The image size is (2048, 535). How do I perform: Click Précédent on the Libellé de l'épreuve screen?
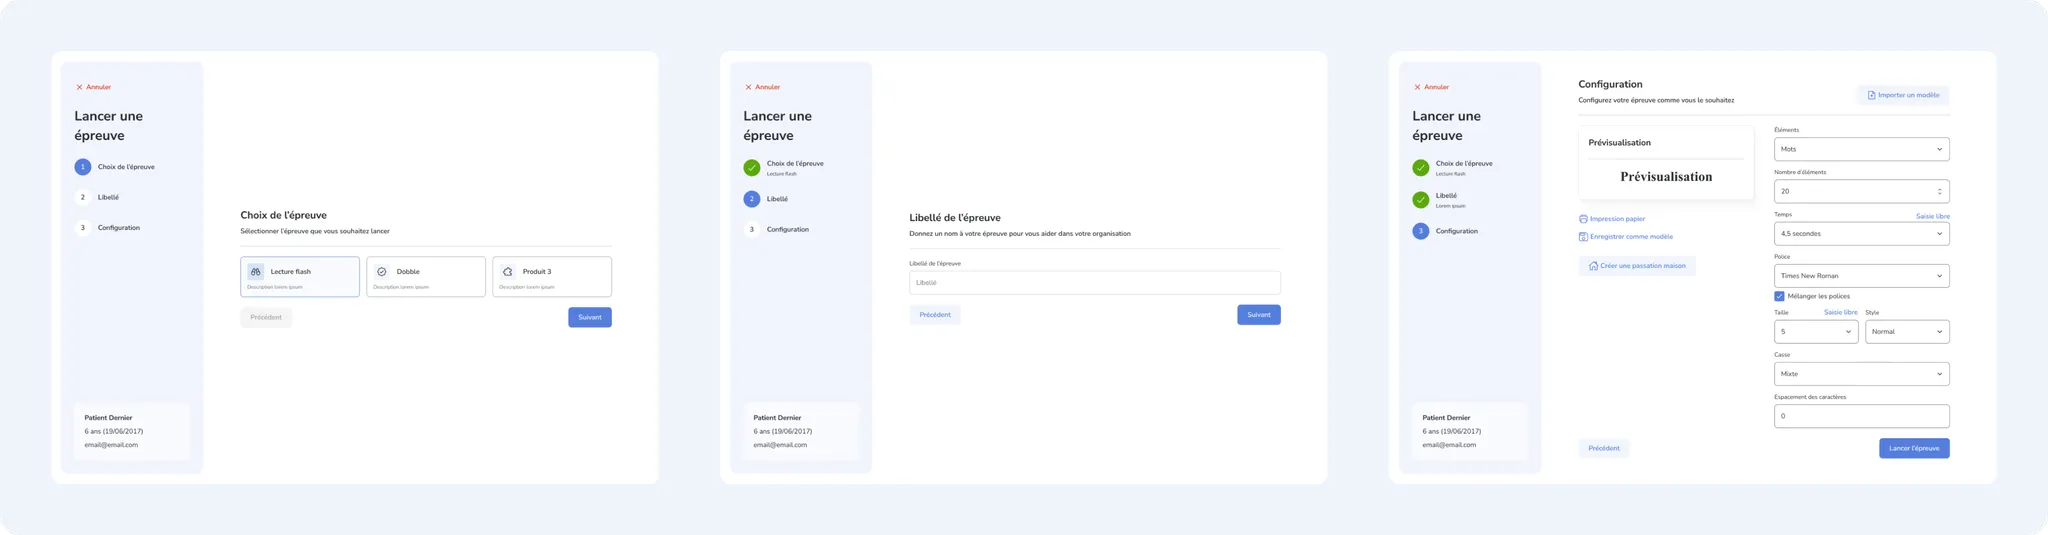click(x=935, y=315)
